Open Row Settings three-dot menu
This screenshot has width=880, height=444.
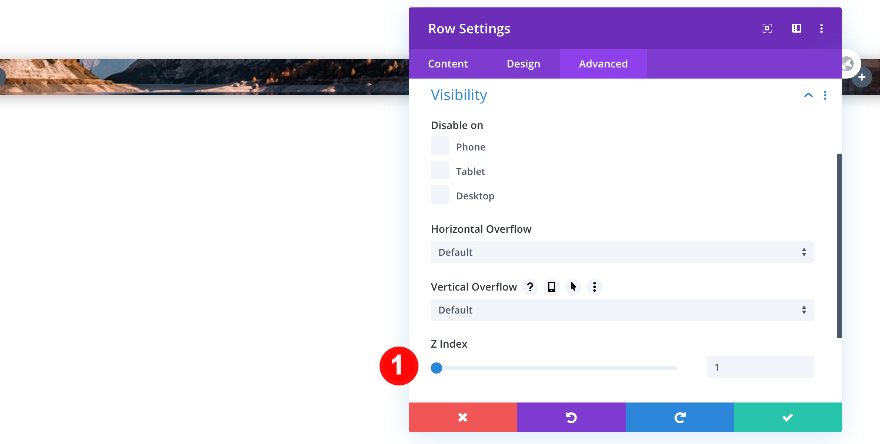tap(822, 29)
